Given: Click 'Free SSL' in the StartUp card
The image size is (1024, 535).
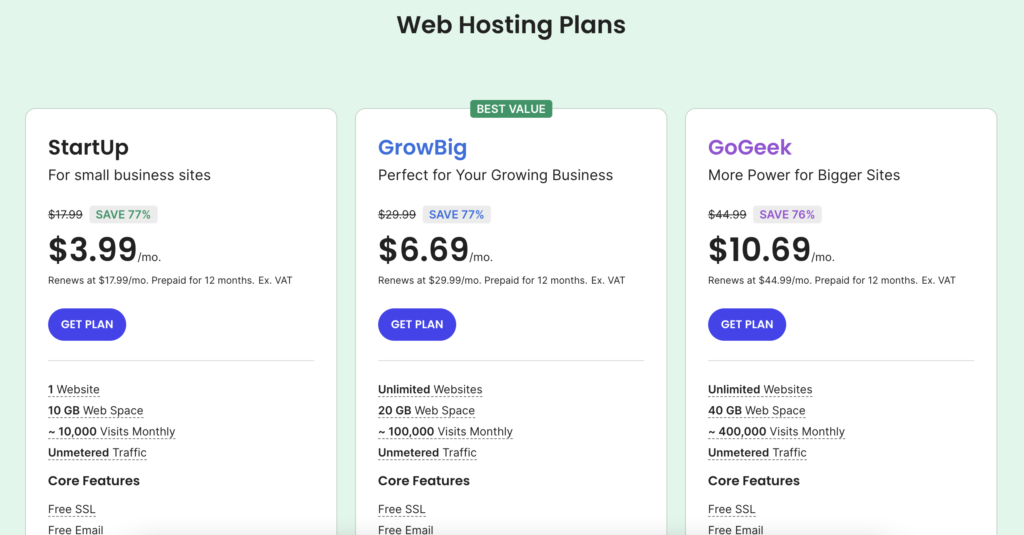Looking at the screenshot, I should [x=72, y=510].
